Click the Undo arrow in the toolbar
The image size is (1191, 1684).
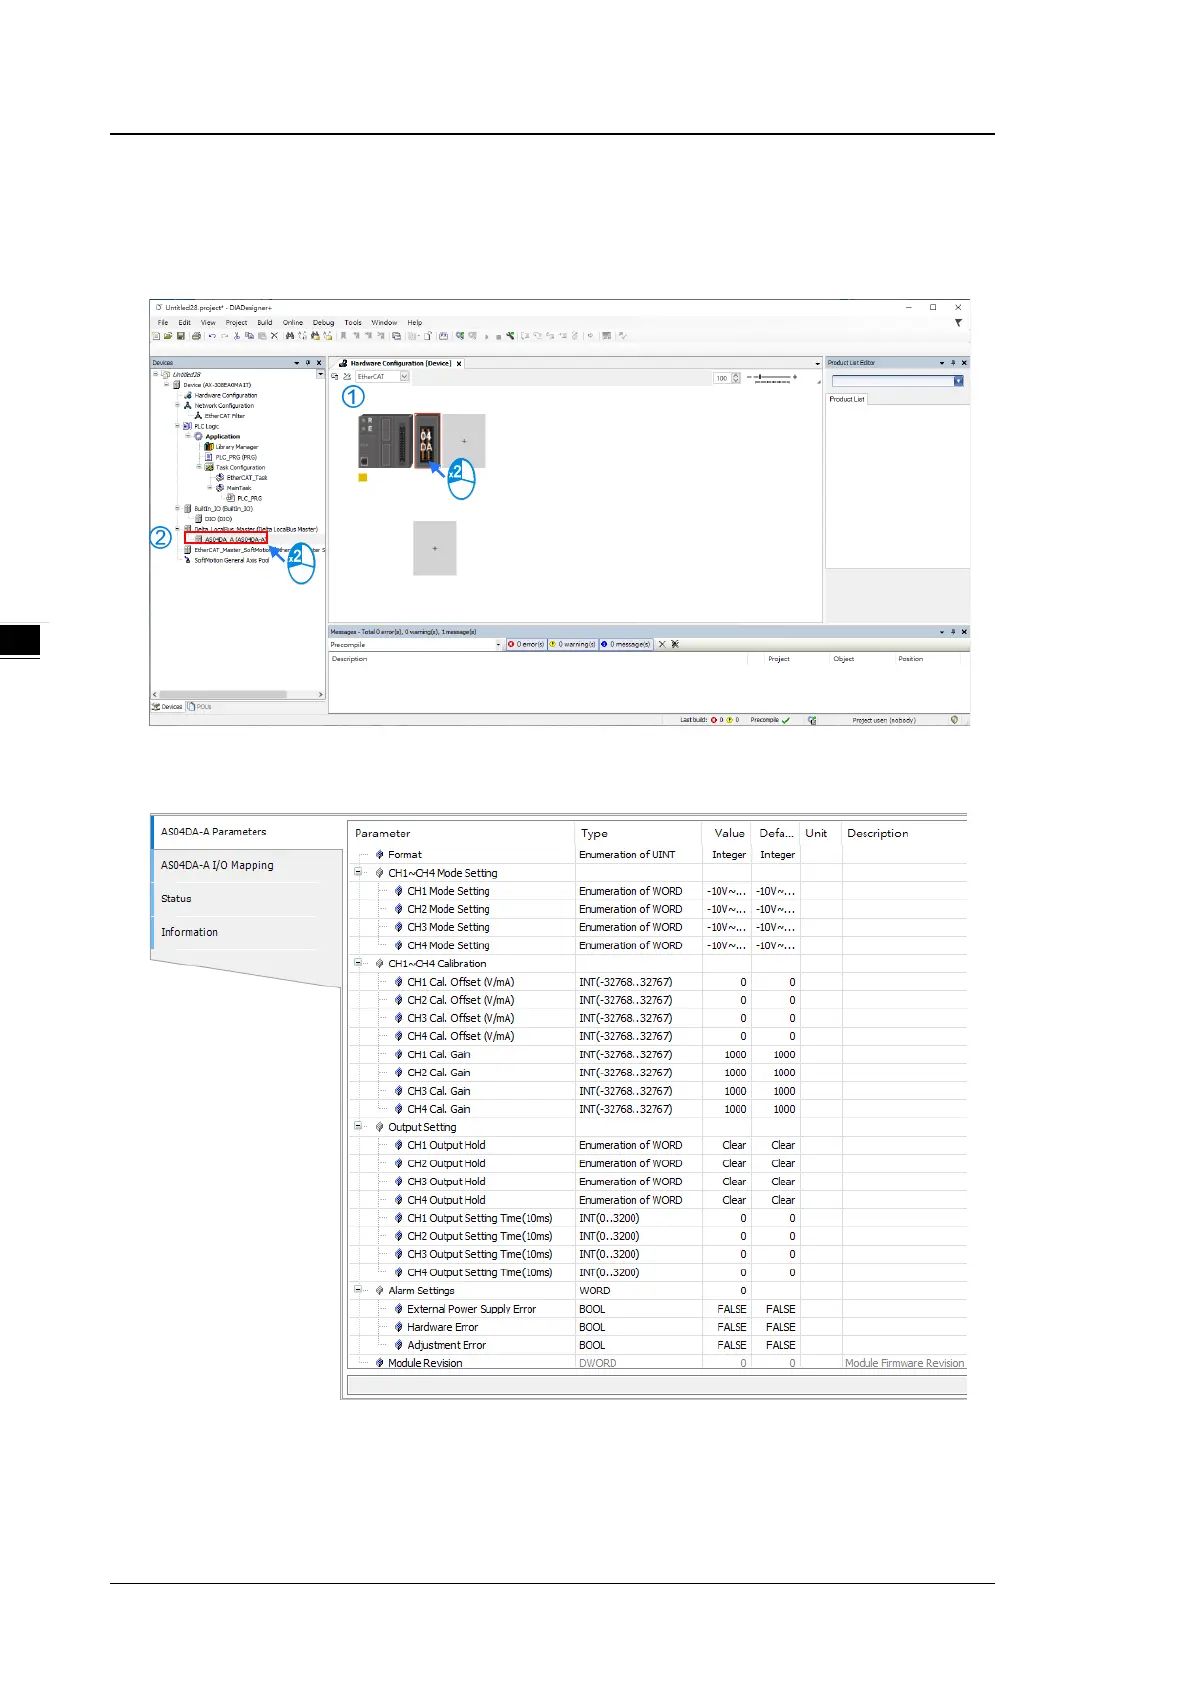coord(212,336)
